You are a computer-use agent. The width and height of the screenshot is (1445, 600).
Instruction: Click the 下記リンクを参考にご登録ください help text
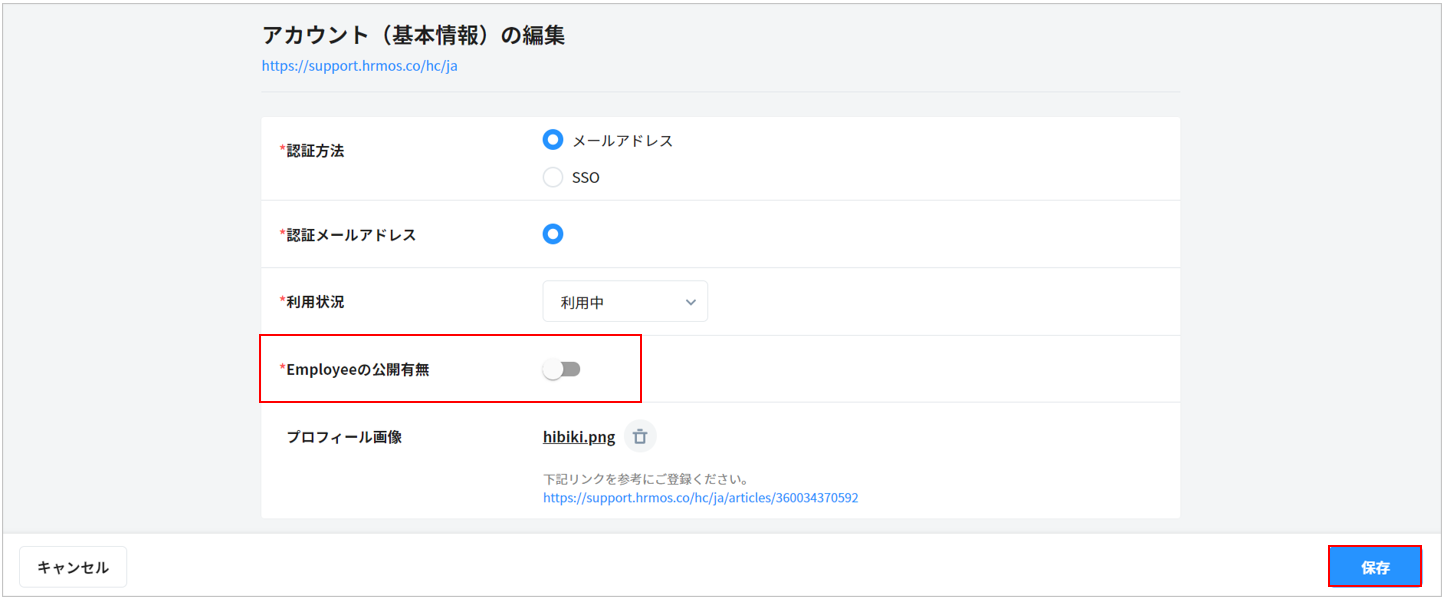[x=646, y=479]
